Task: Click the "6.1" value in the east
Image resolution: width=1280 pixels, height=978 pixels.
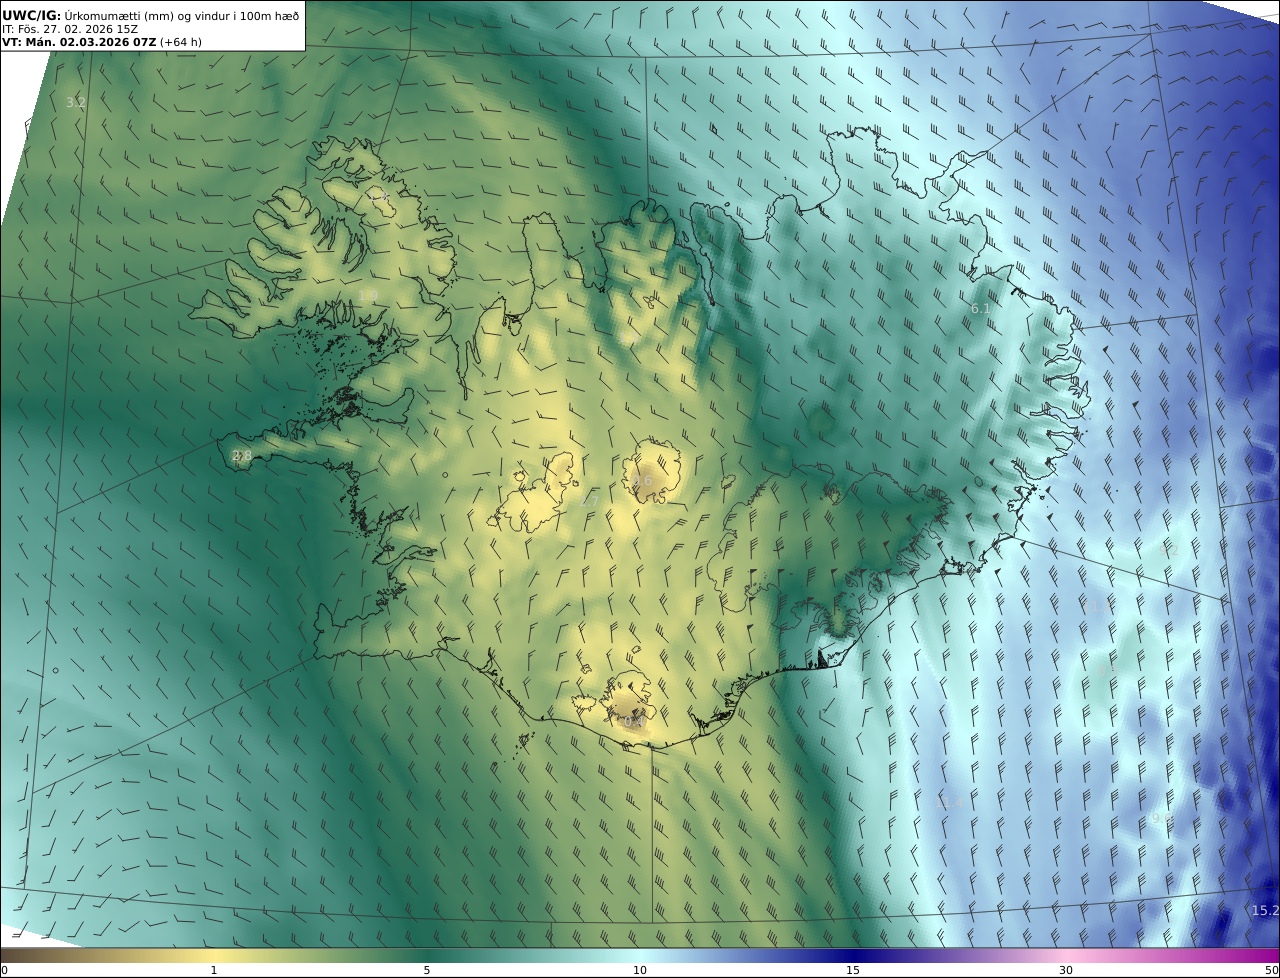Action: [980, 309]
